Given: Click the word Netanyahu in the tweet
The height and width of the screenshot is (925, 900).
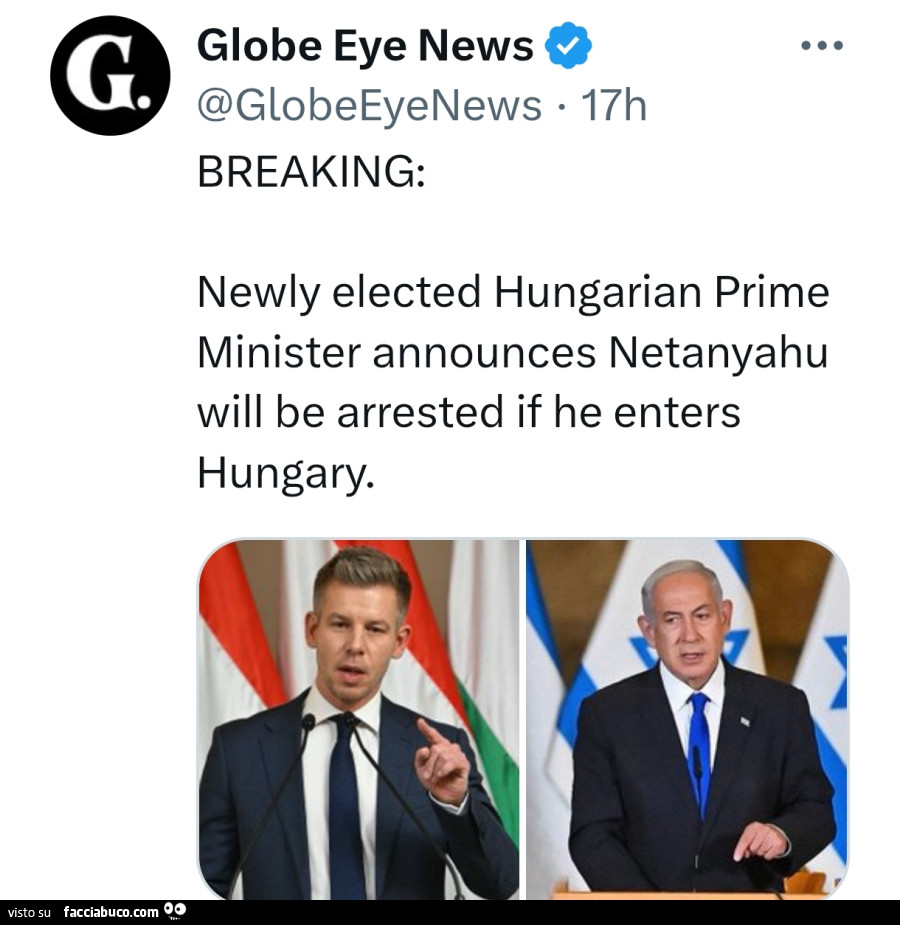Looking at the screenshot, I should click(718, 352).
